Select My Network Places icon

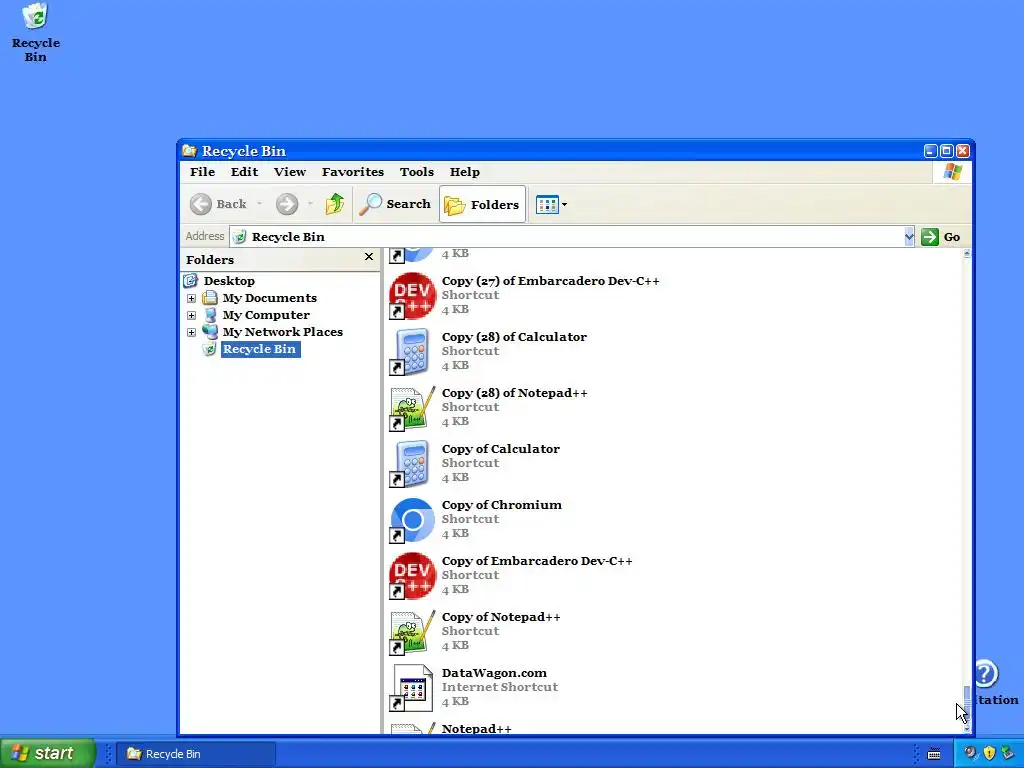[210, 332]
